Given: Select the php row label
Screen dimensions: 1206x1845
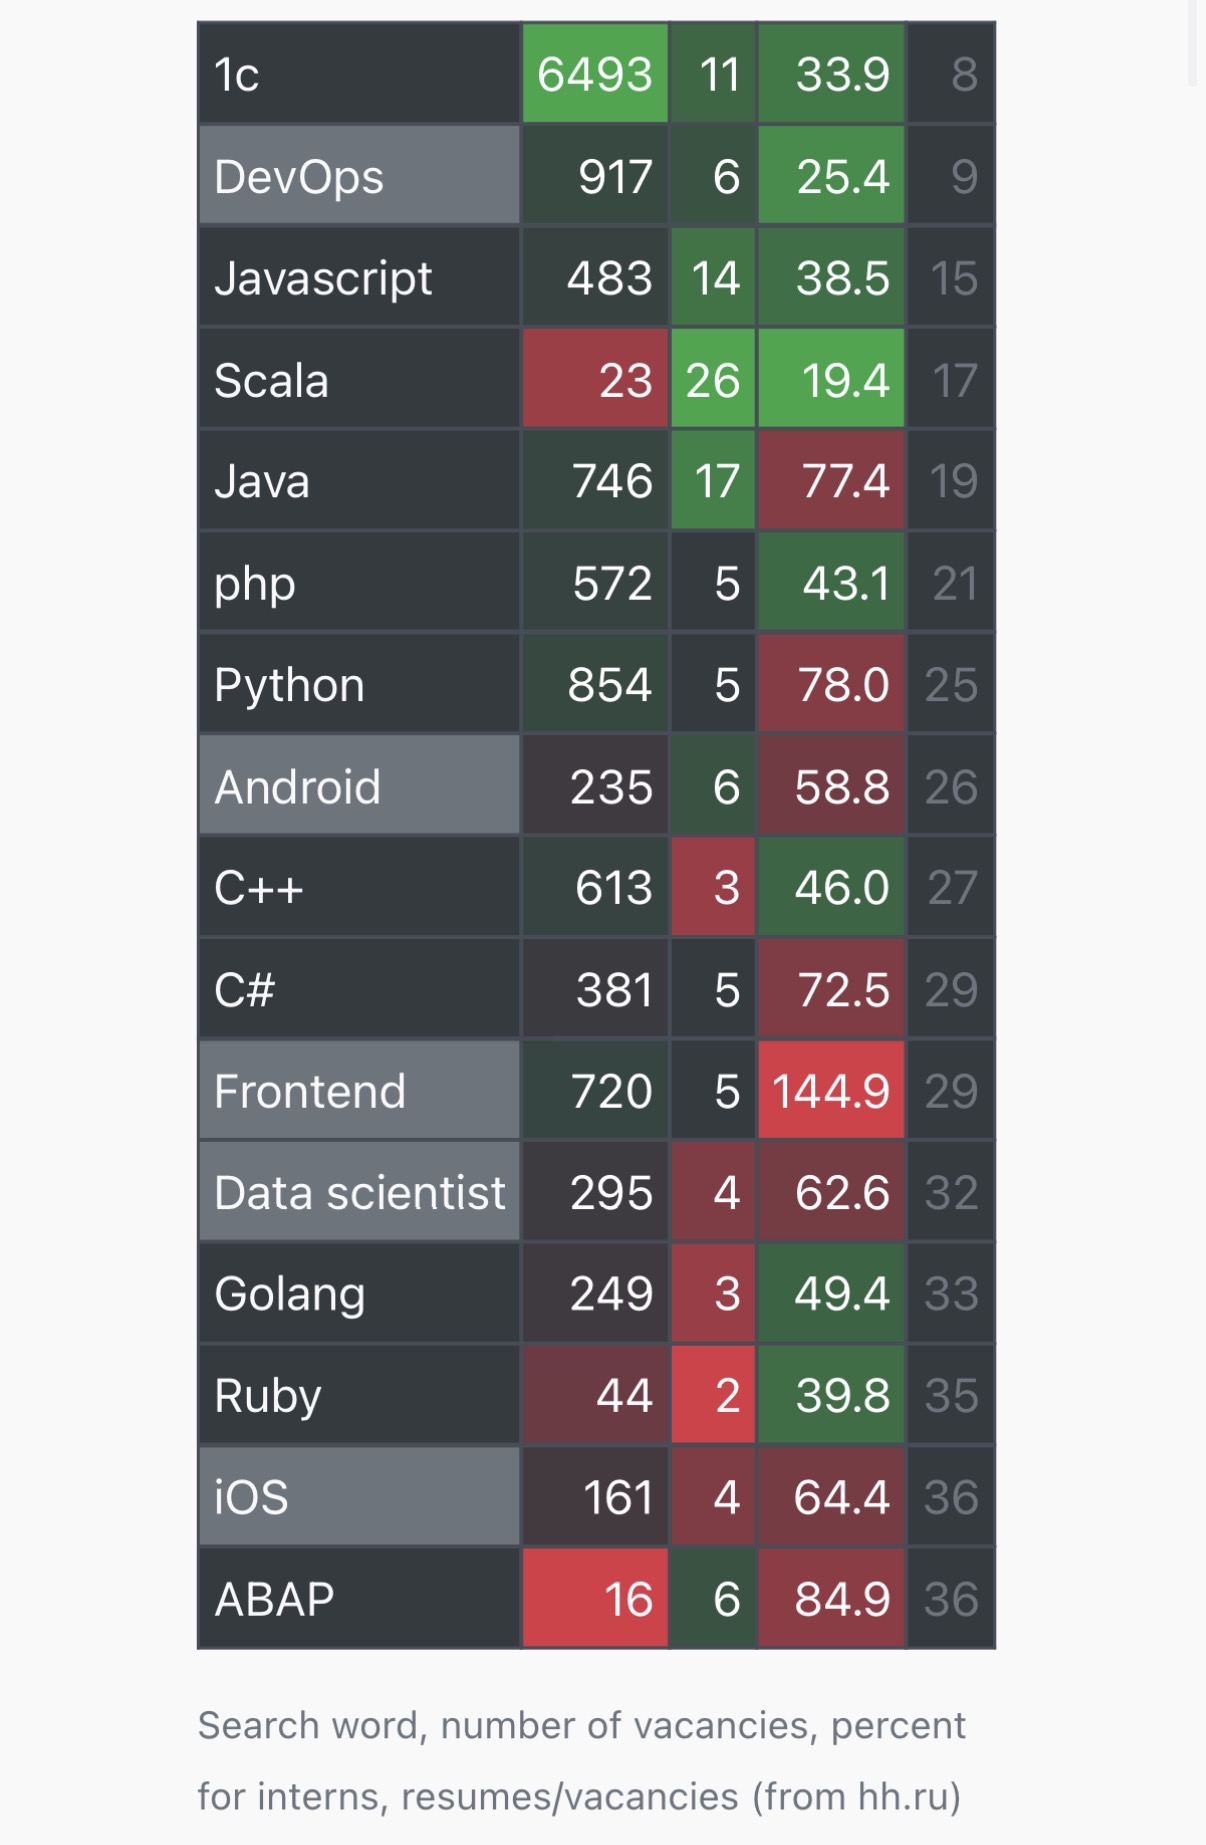Looking at the screenshot, I should tap(358, 583).
